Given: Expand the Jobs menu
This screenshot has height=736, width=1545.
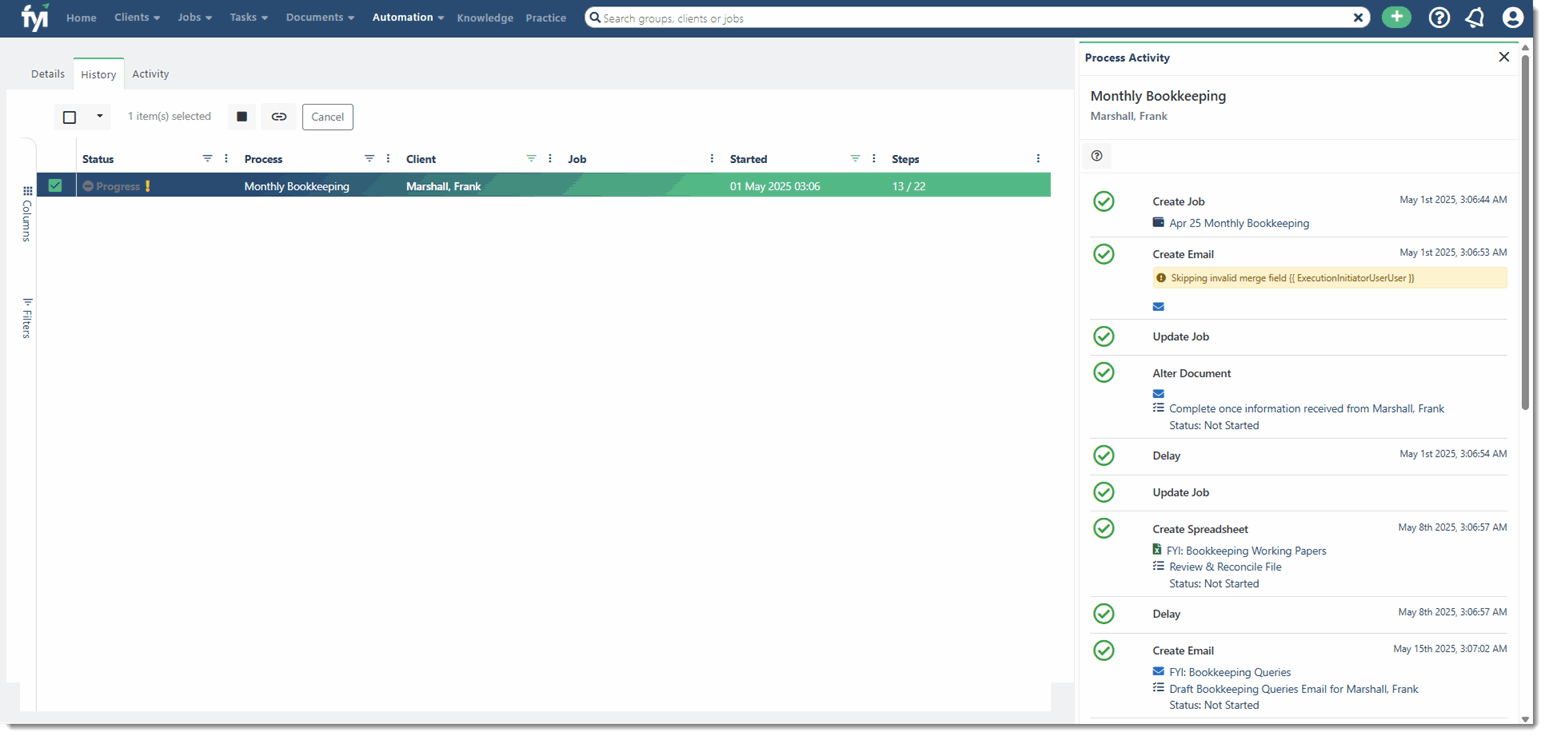Looking at the screenshot, I should pos(195,18).
